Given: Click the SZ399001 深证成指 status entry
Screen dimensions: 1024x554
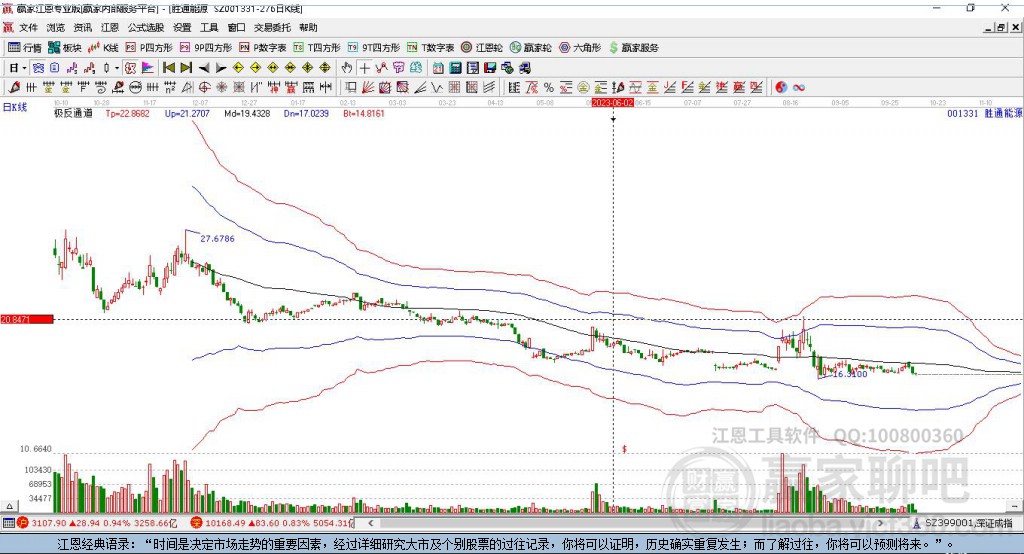Looking at the screenshot, I should [964, 523].
